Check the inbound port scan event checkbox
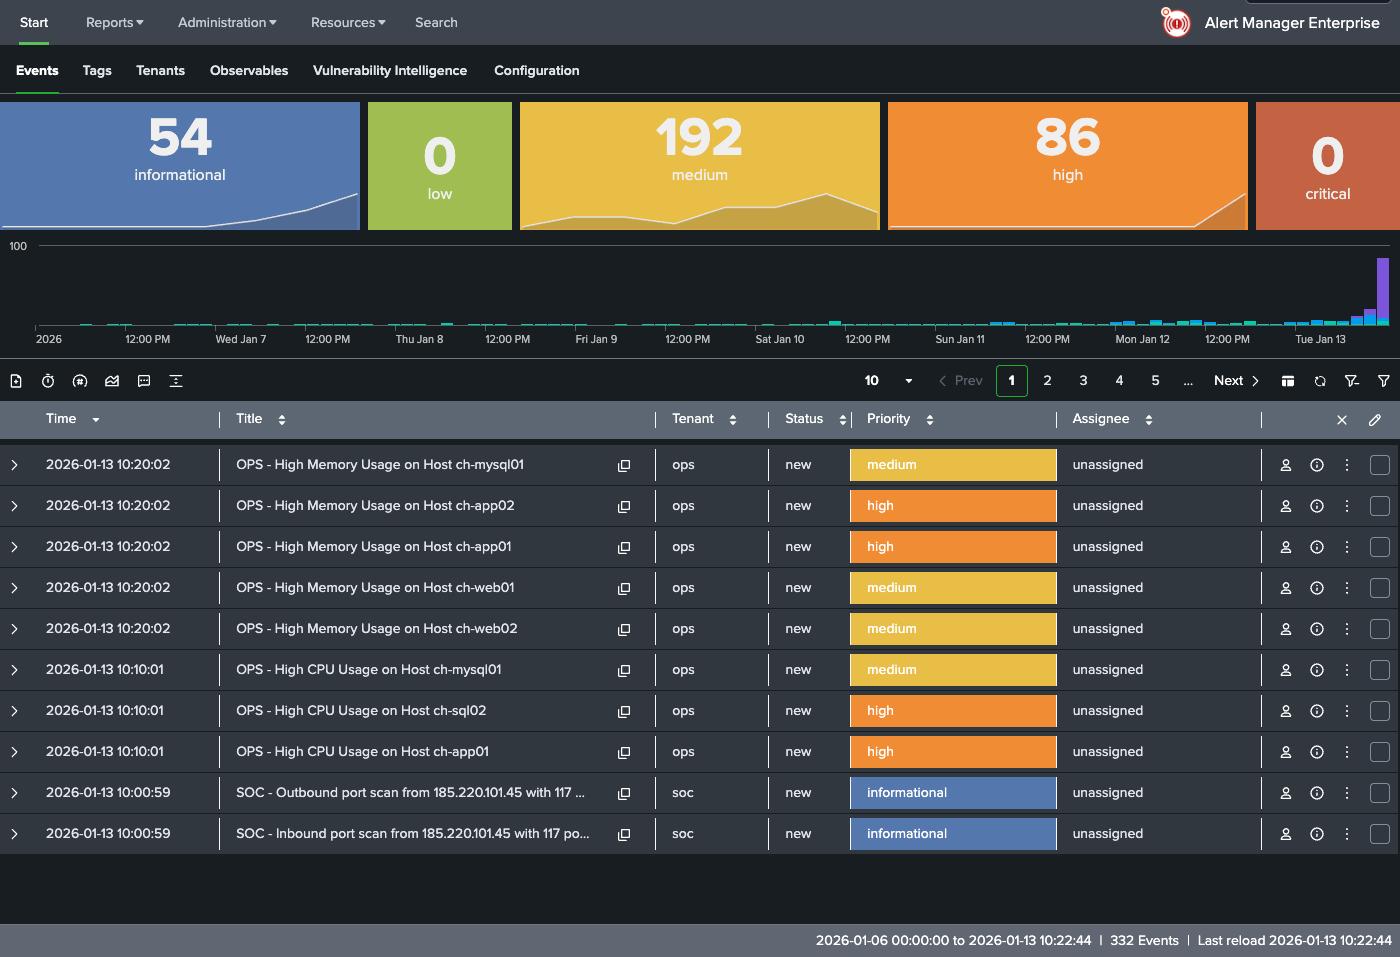The height and width of the screenshot is (957, 1400). [1380, 834]
